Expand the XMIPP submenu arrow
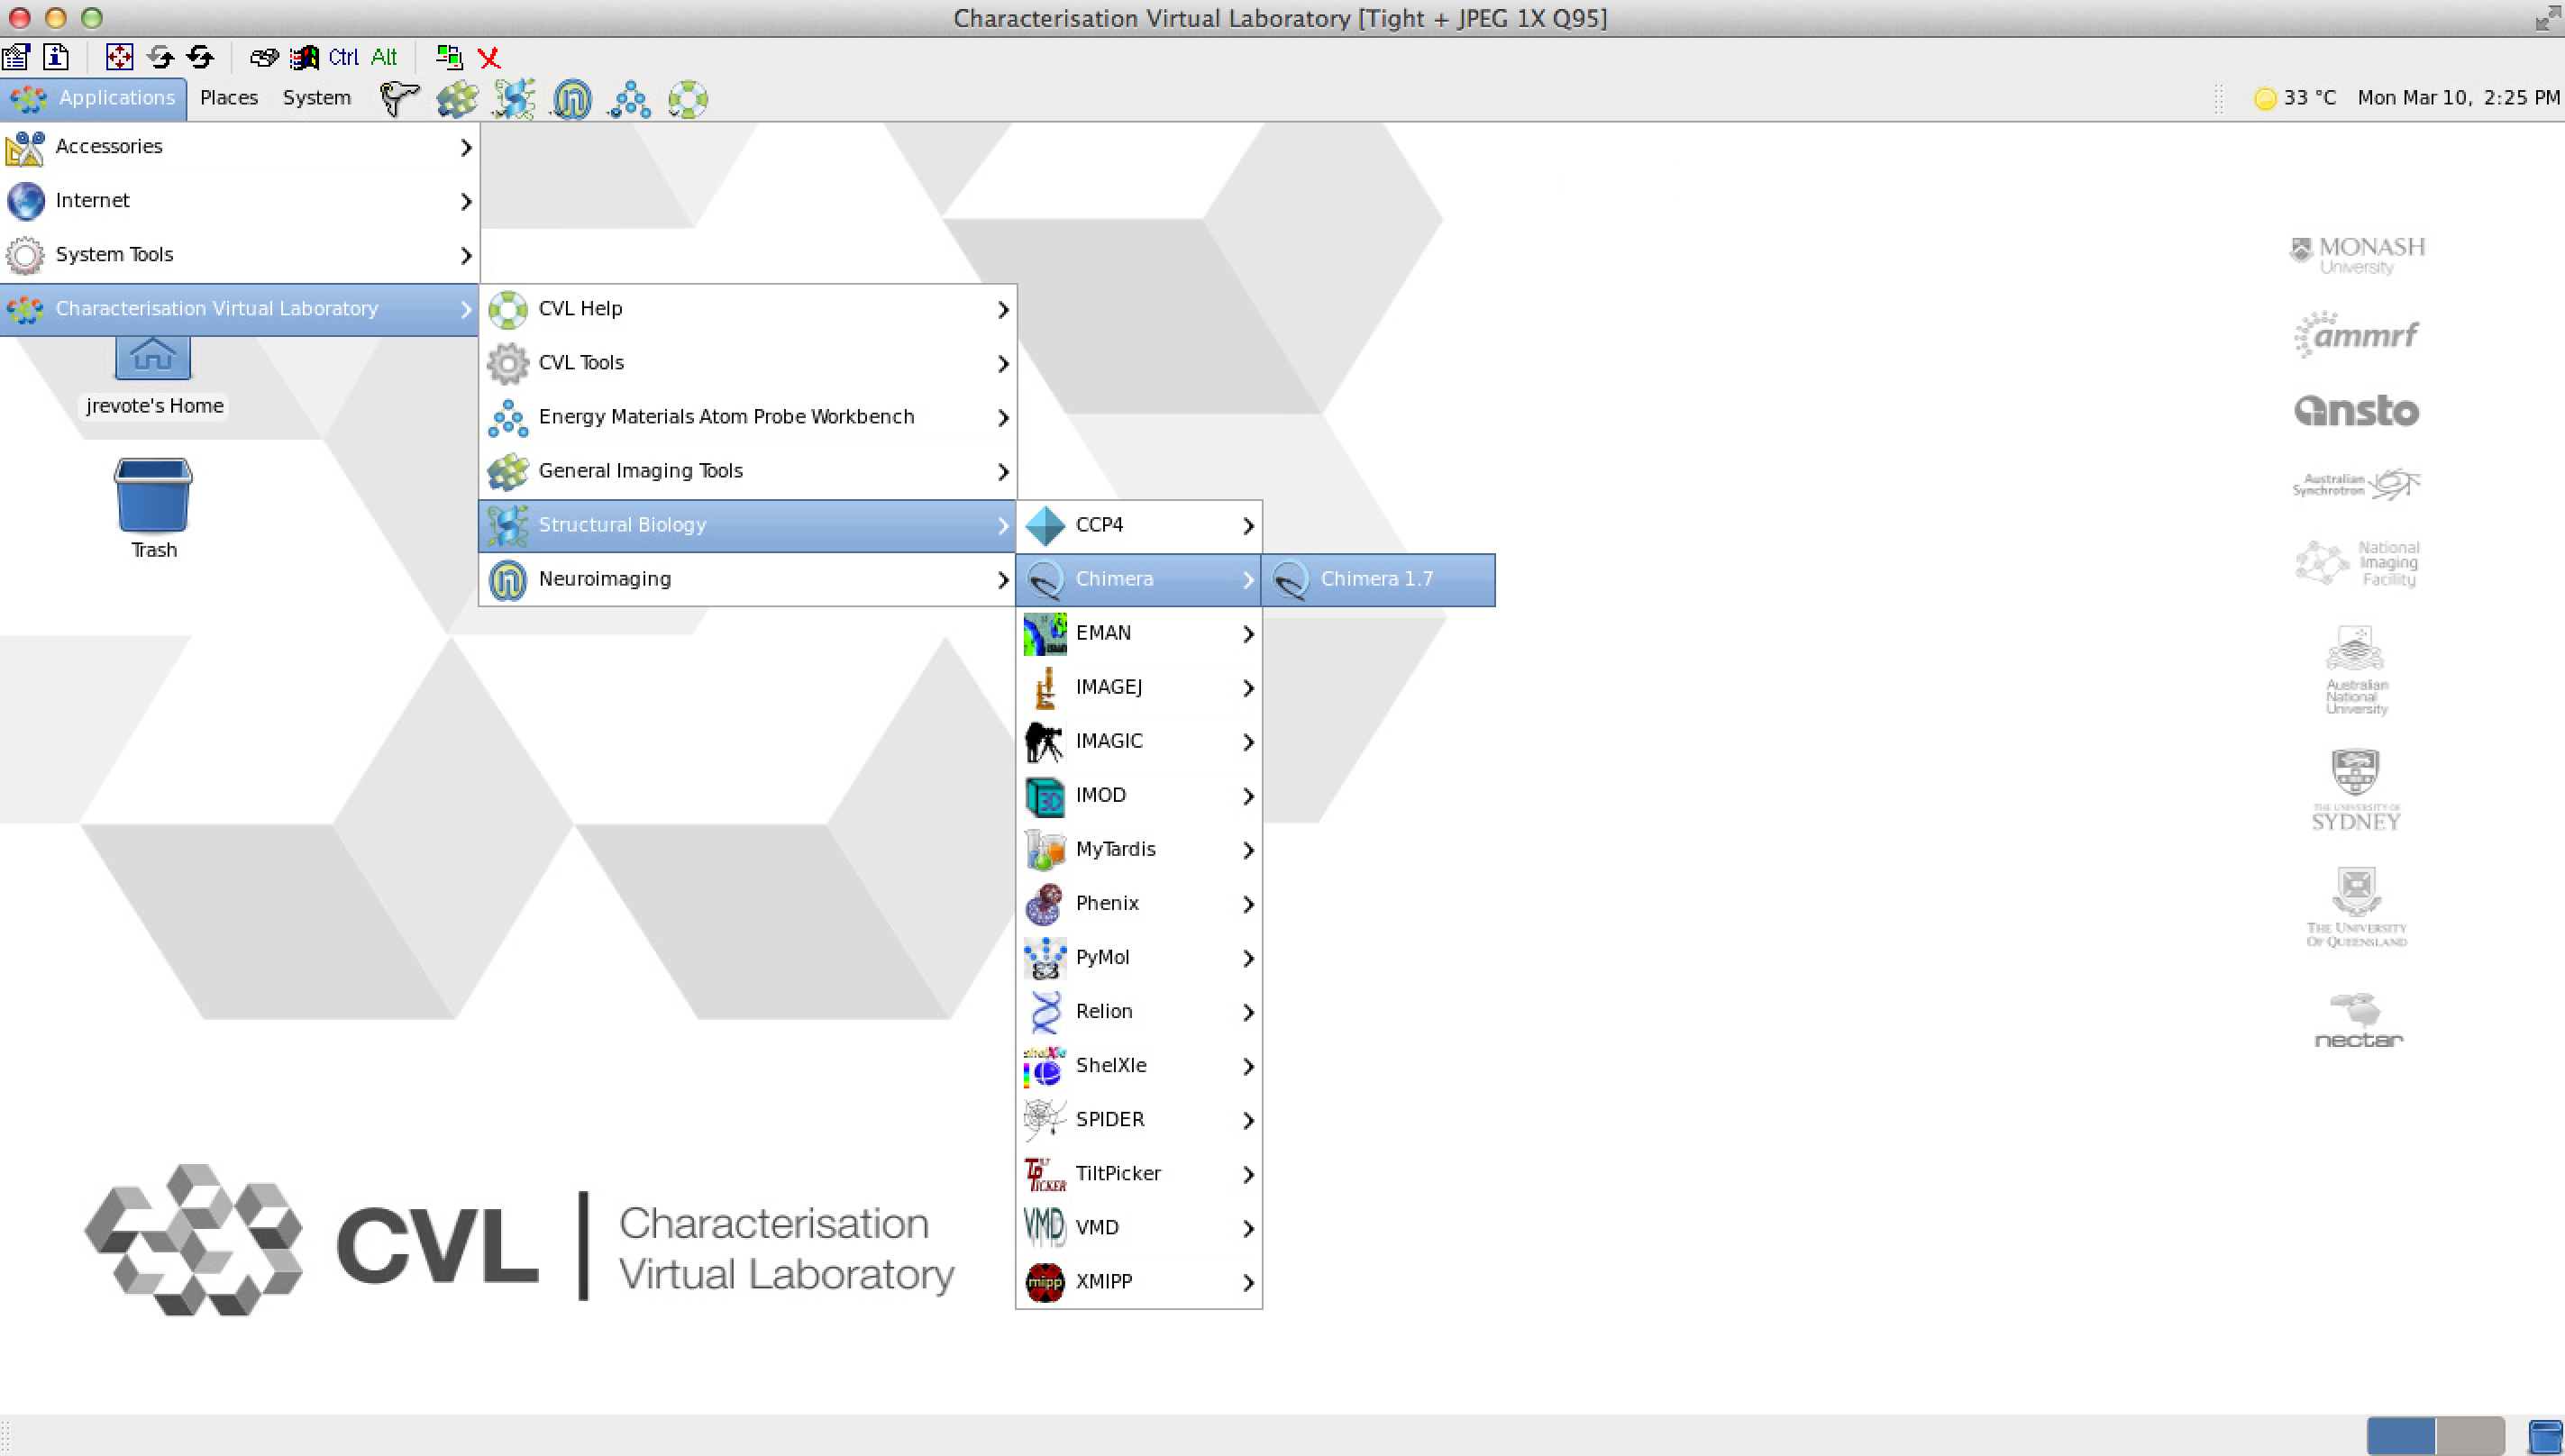The width and height of the screenshot is (2565, 1456). tap(1248, 1282)
